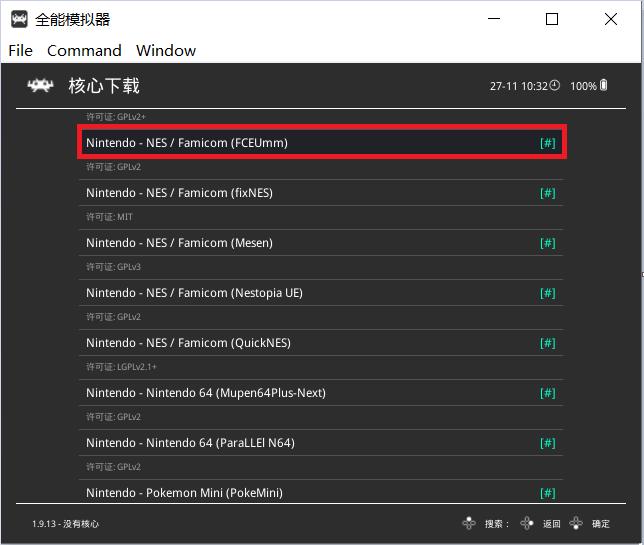The width and height of the screenshot is (644, 545).
Task: Click the gamepad icon beside 确定
Action: (x=576, y=523)
